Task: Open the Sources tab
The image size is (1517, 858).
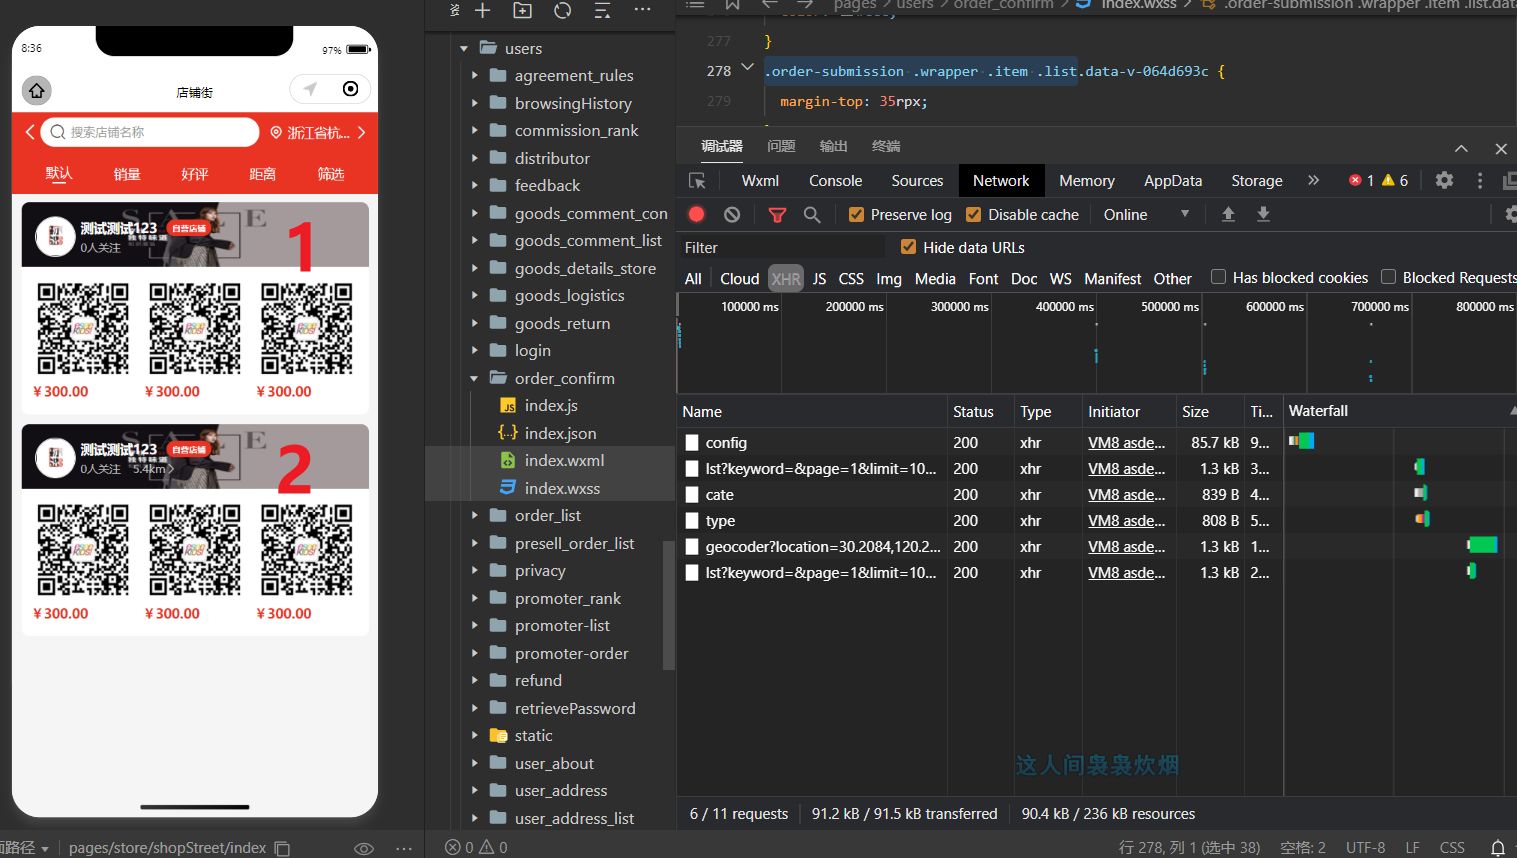Action: pyautogui.click(x=917, y=180)
